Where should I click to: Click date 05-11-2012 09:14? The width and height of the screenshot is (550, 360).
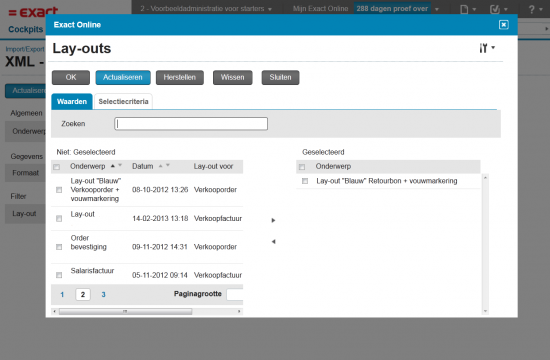pyautogui.click(x=160, y=275)
